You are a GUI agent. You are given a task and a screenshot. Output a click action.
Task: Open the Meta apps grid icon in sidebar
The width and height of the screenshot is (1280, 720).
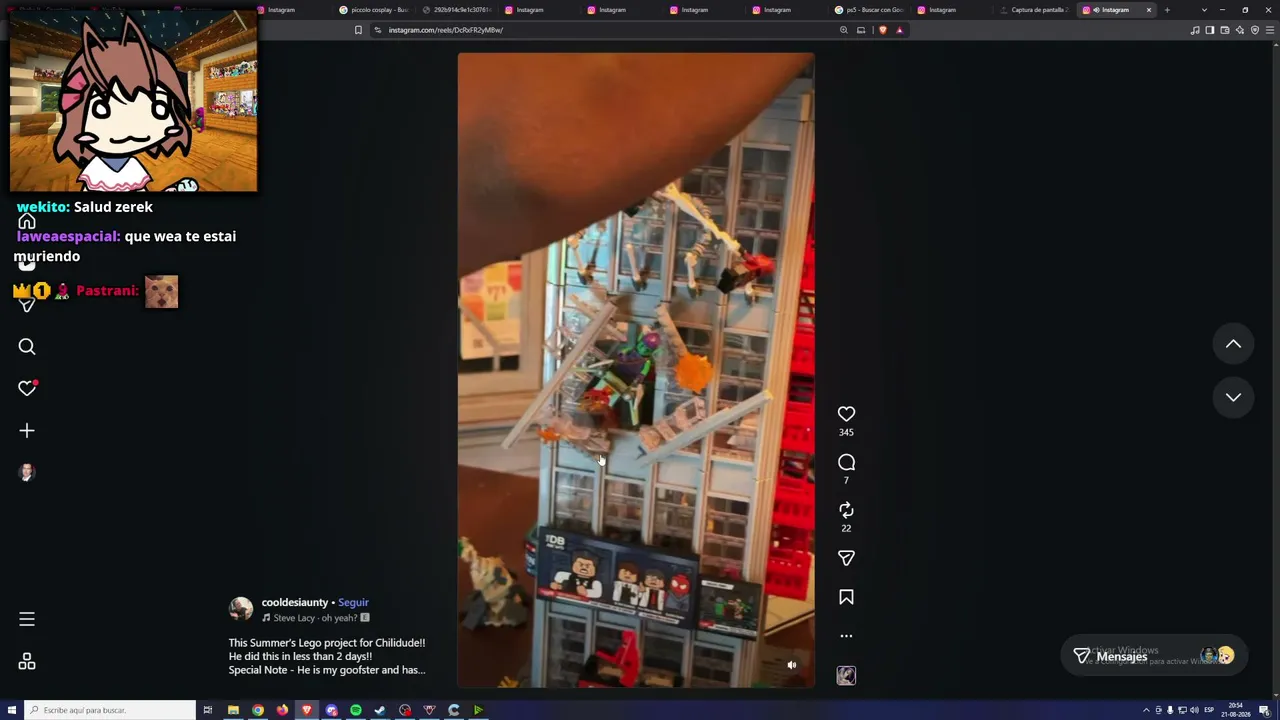pyautogui.click(x=27, y=662)
